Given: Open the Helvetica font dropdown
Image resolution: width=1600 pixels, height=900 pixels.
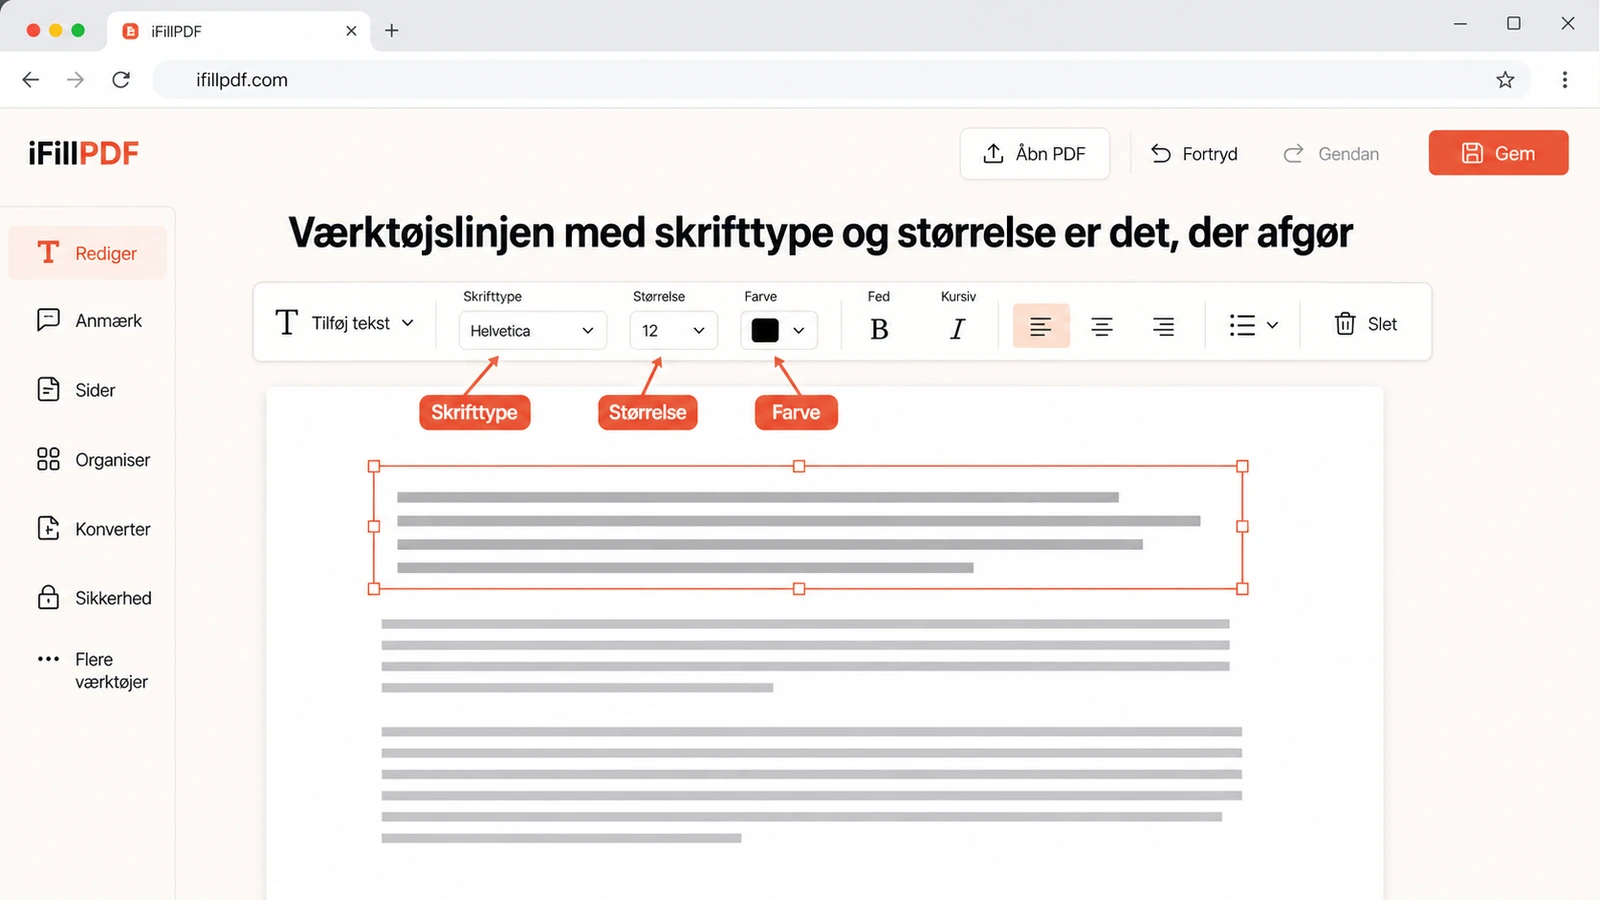Looking at the screenshot, I should [x=533, y=330].
